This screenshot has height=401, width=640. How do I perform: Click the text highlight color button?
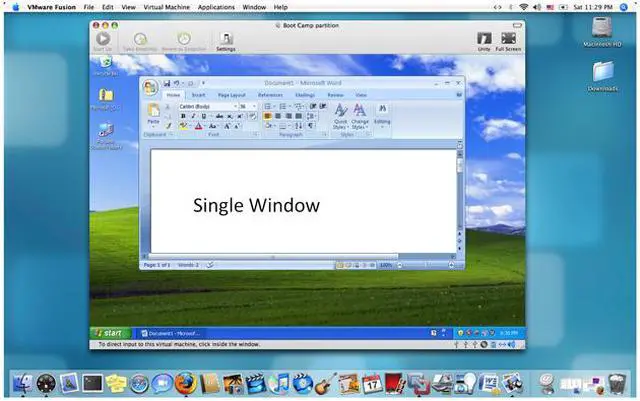point(183,126)
